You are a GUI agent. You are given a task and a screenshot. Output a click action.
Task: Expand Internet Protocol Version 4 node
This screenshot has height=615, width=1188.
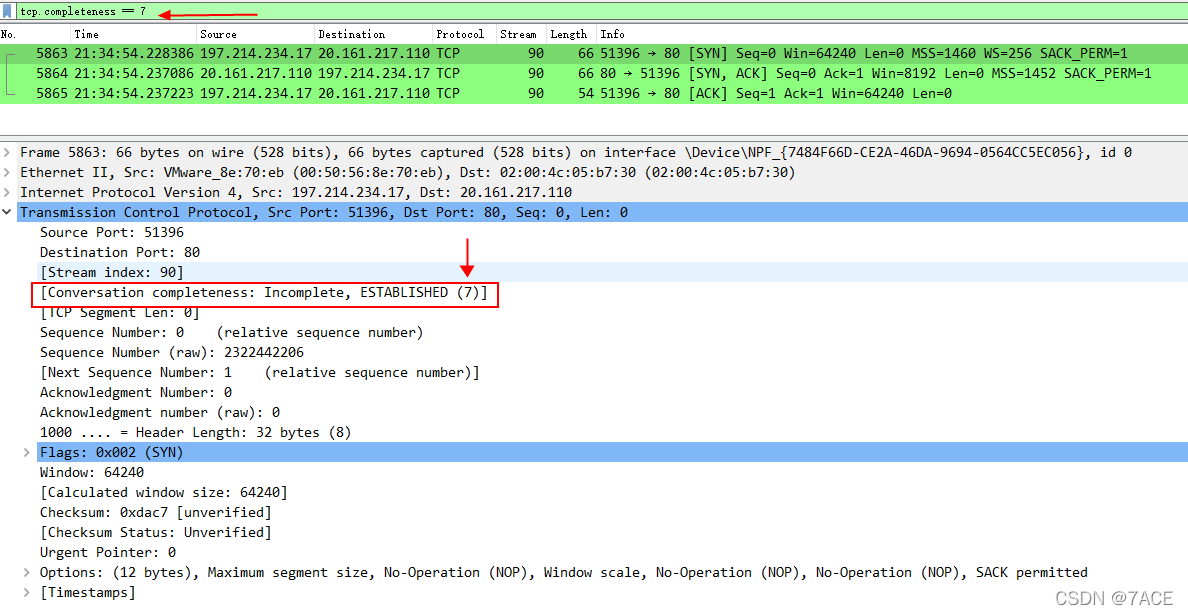[7, 192]
